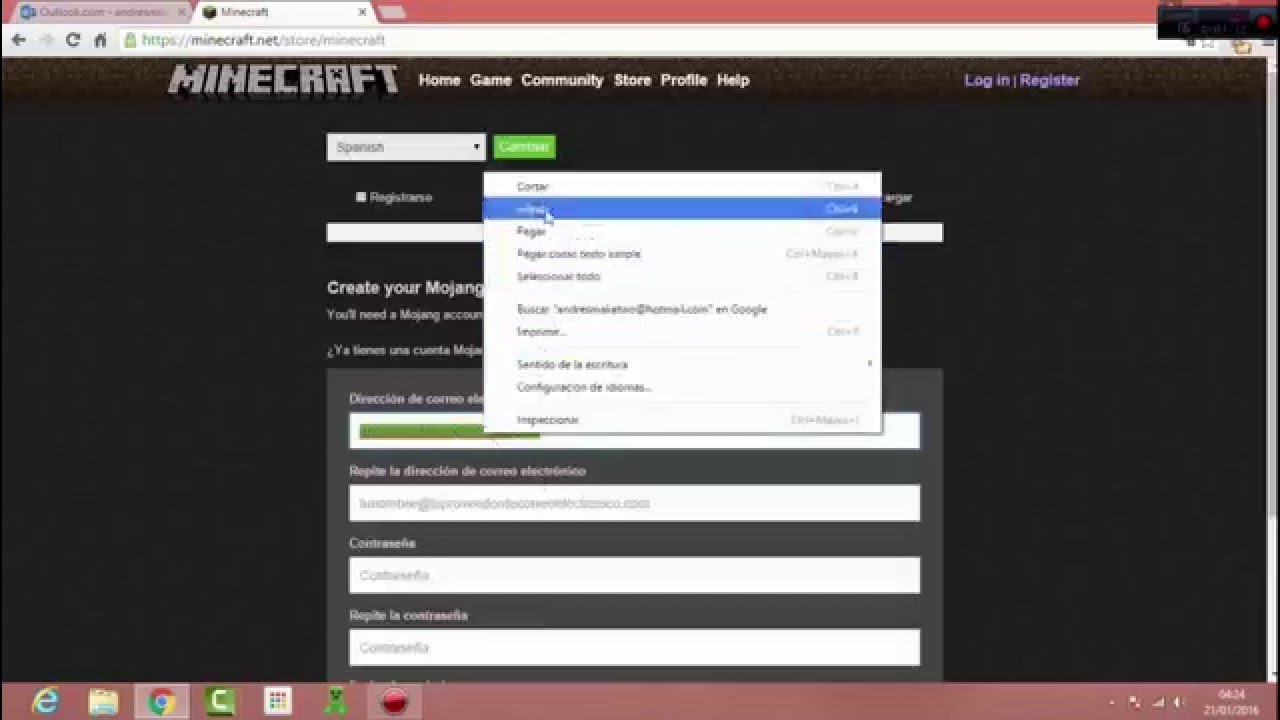The image size is (1280, 720).
Task: Open Configuración de idiomas entry
Action: pos(681,387)
